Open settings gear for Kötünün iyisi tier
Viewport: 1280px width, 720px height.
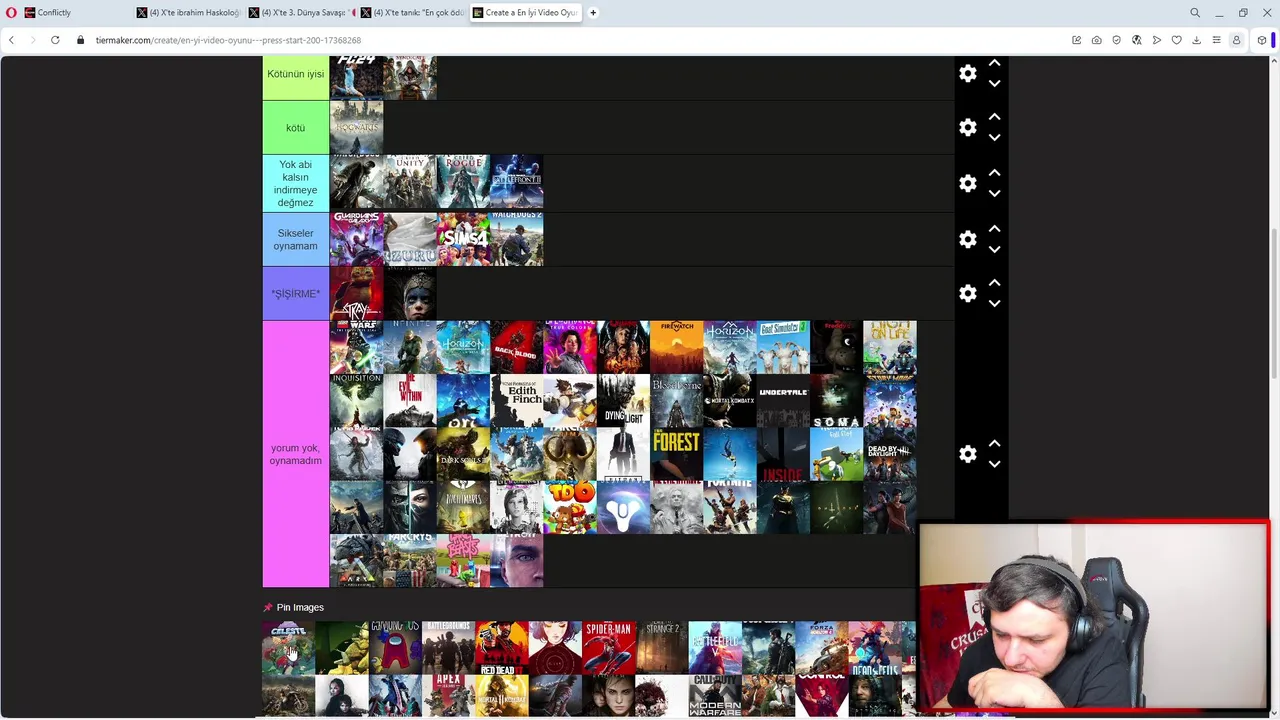[967, 74]
